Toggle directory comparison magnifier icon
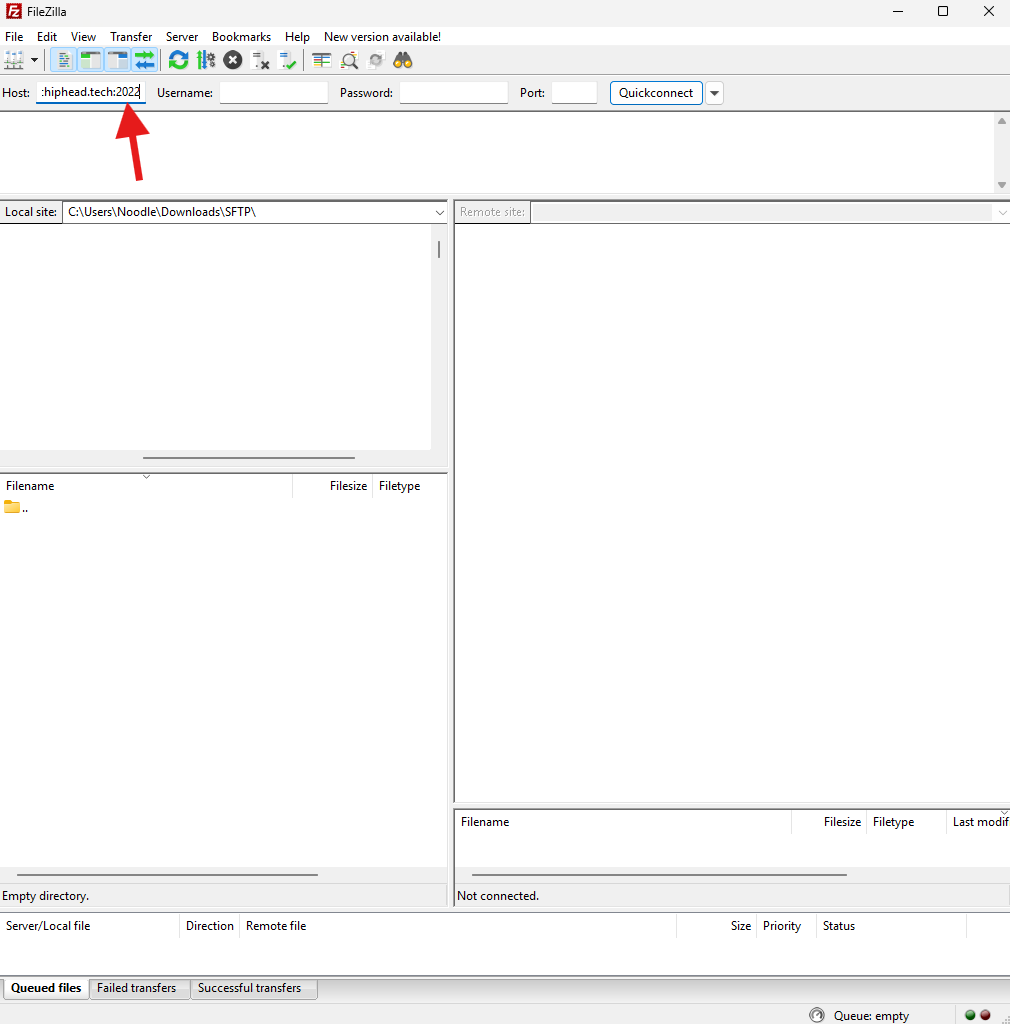The width and height of the screenshot is (1010, 1024). pyautogui.click(x=349, y=61)
